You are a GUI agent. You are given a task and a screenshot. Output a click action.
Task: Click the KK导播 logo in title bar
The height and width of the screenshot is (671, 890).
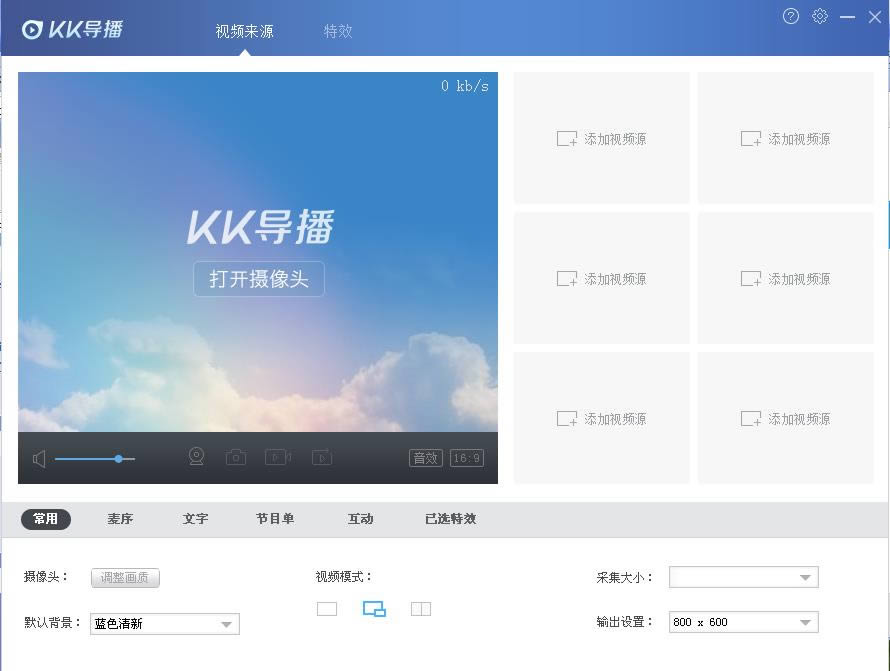[x=72, y=29]
